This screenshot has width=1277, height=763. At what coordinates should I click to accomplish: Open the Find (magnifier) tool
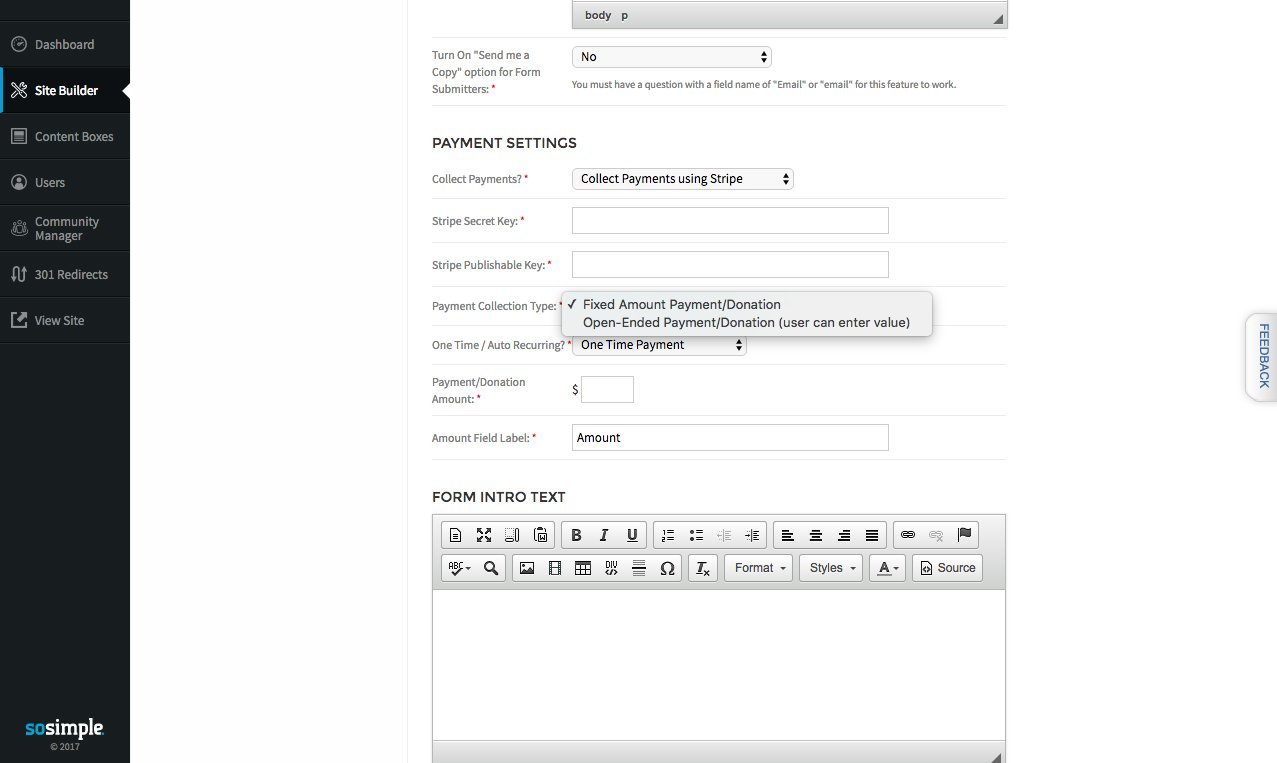(x=491, y=568)
